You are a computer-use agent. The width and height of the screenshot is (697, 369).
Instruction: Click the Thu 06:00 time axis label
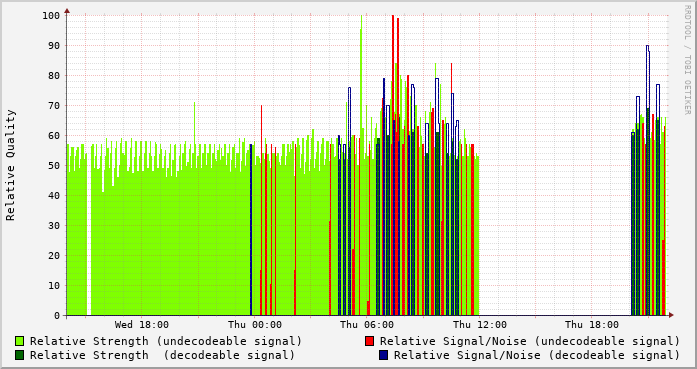click(x=367, y=325)
